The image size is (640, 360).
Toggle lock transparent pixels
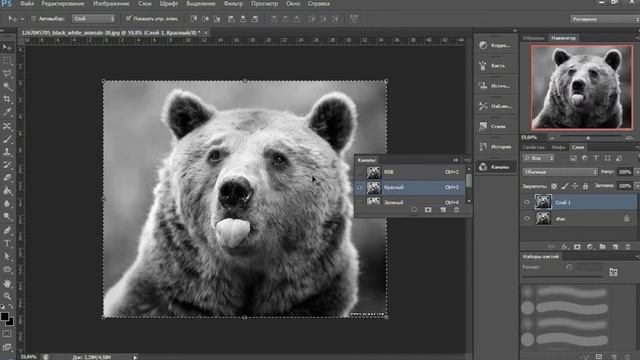[x=554, y=186]
